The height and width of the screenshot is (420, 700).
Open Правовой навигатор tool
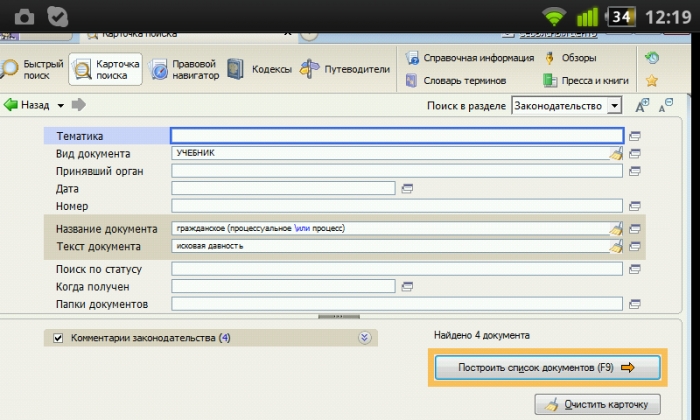[x=184, y=69]
